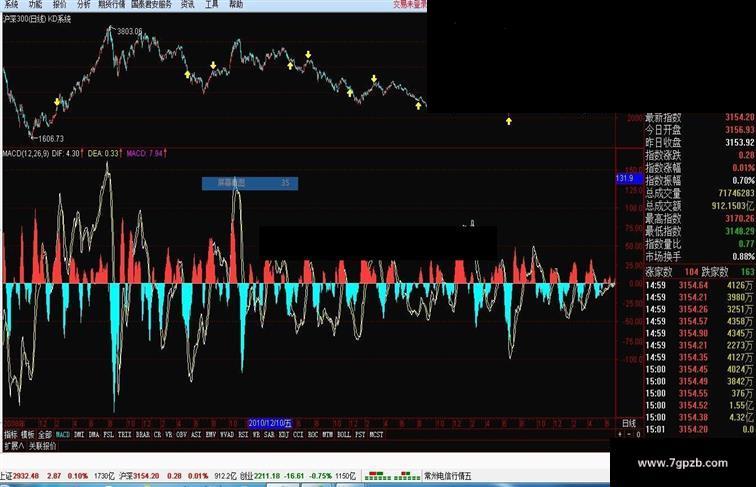Switch to the PSY indicator tab
Viewport: 756px width, 487px height.
click(x=360, y=434)
